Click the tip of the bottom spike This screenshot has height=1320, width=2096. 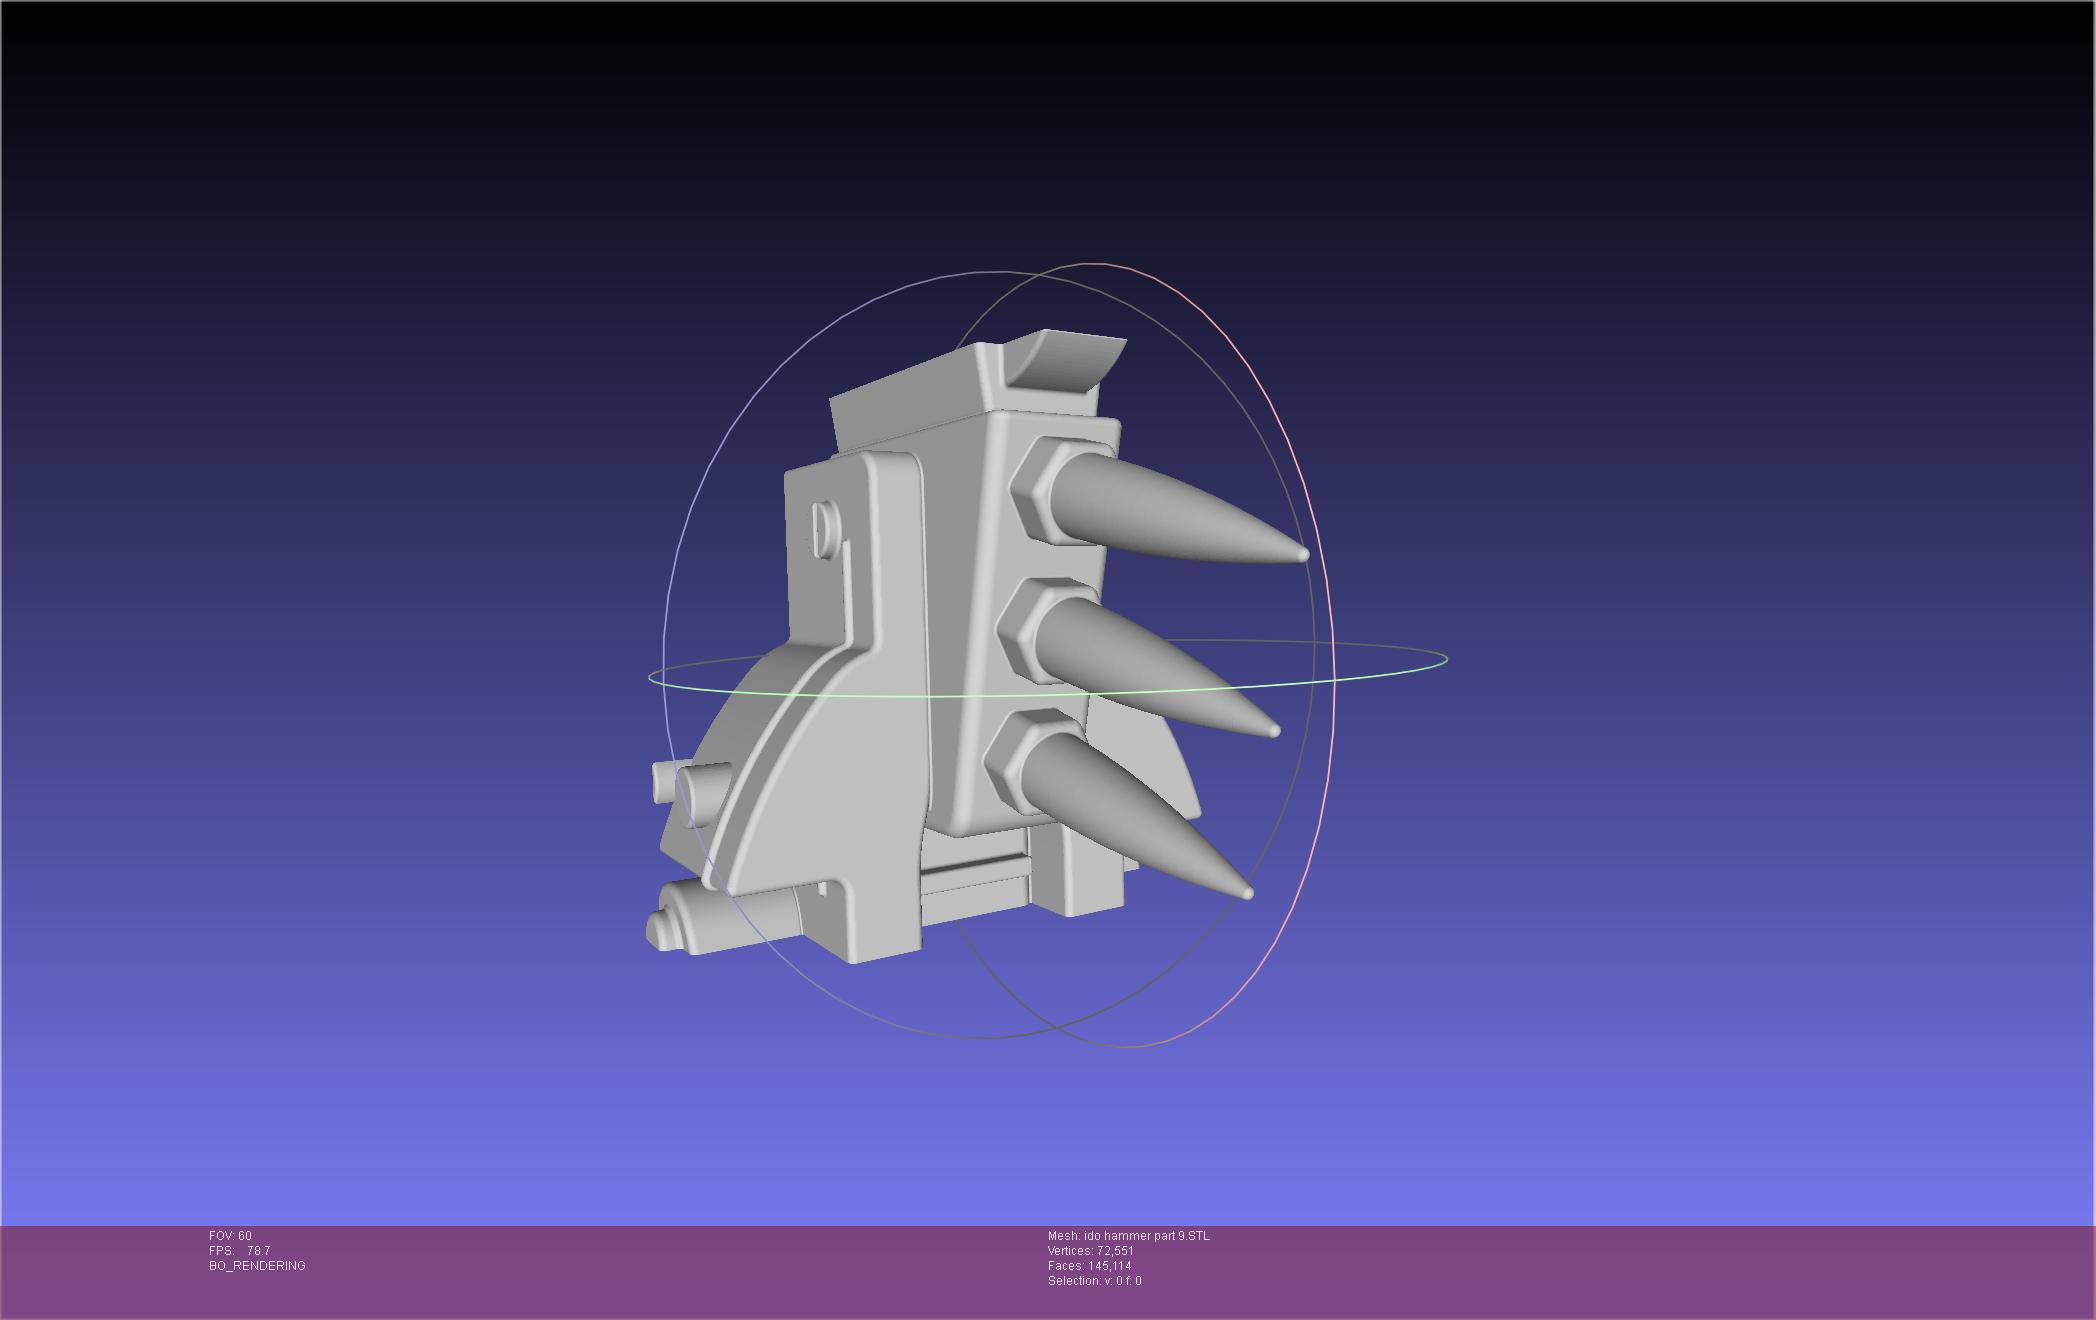(1246, 892)
